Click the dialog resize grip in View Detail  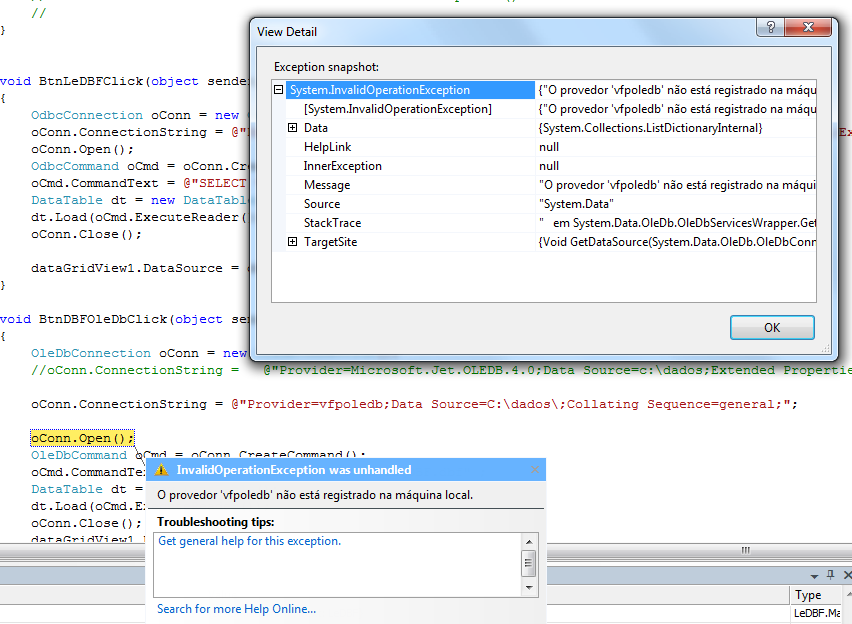point(826,348)
